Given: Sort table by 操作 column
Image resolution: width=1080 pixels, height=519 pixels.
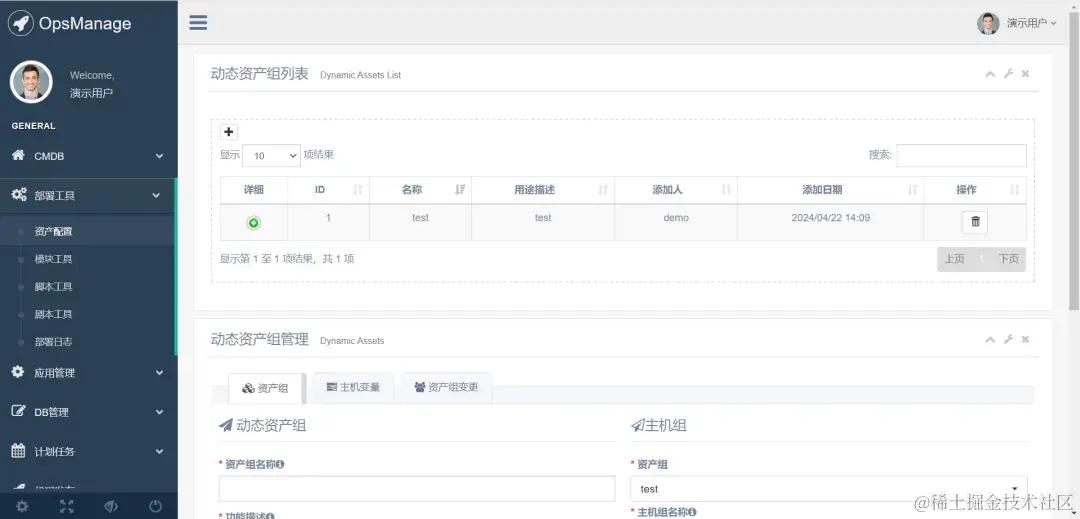Looking at the screenshot, I should click(975, 190).
